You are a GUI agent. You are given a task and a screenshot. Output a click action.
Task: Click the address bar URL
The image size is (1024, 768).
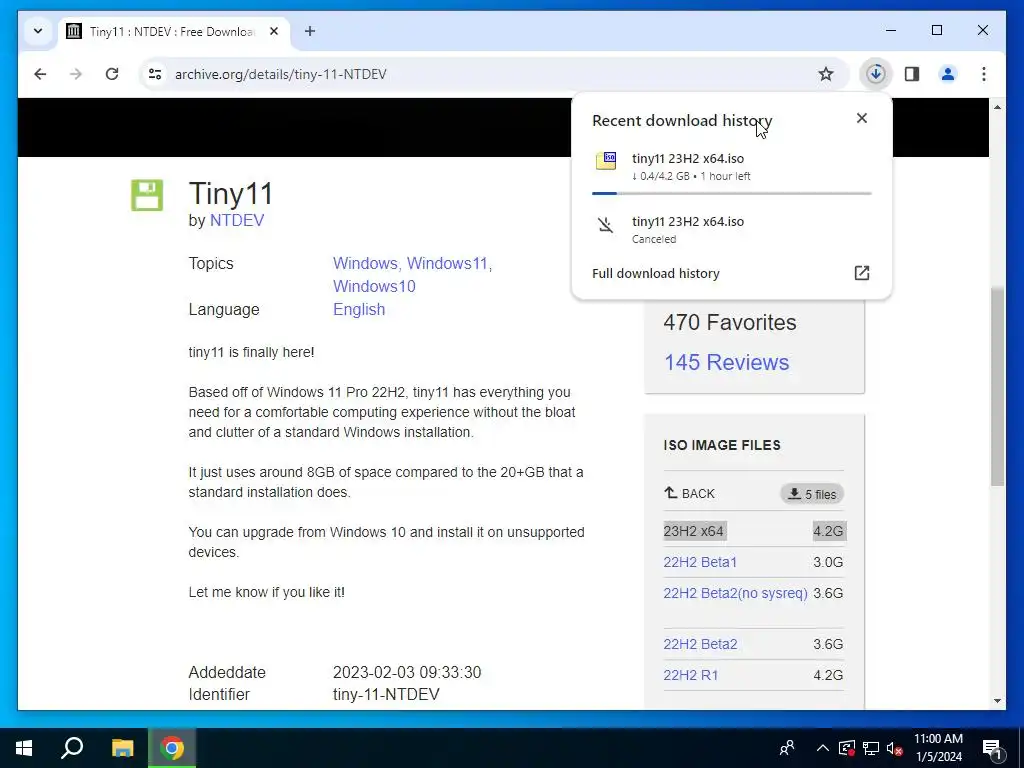(281, 74)
